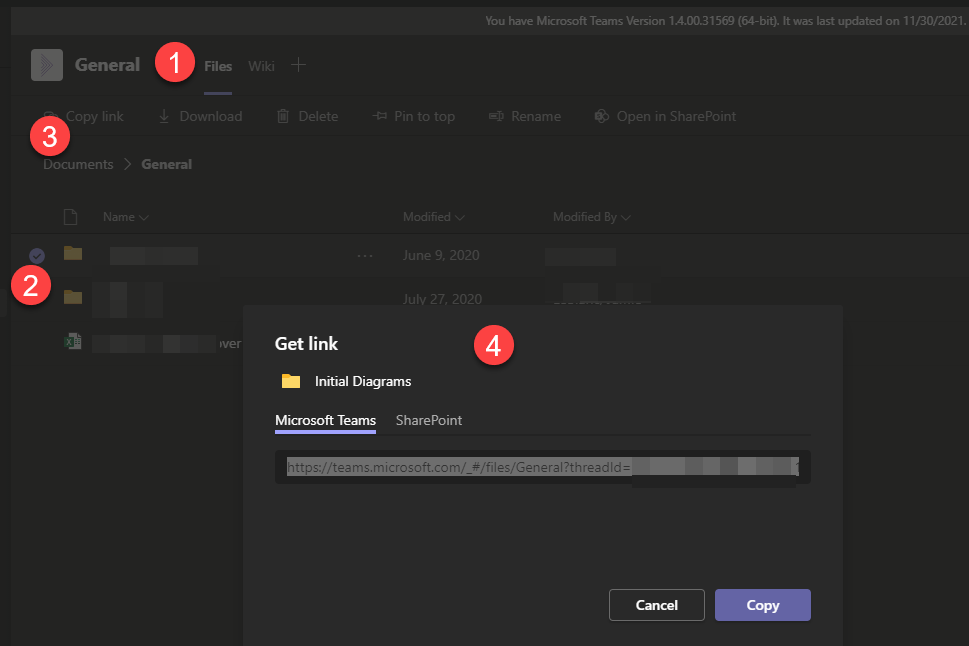
Task: Click the Initial Diagrams folder name
Action: 363,381
